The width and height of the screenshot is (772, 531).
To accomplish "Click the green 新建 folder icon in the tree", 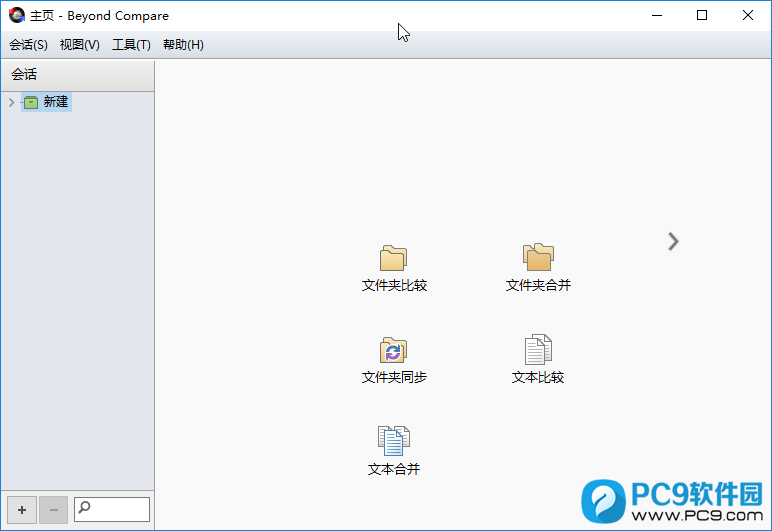I will click(31, 102).
